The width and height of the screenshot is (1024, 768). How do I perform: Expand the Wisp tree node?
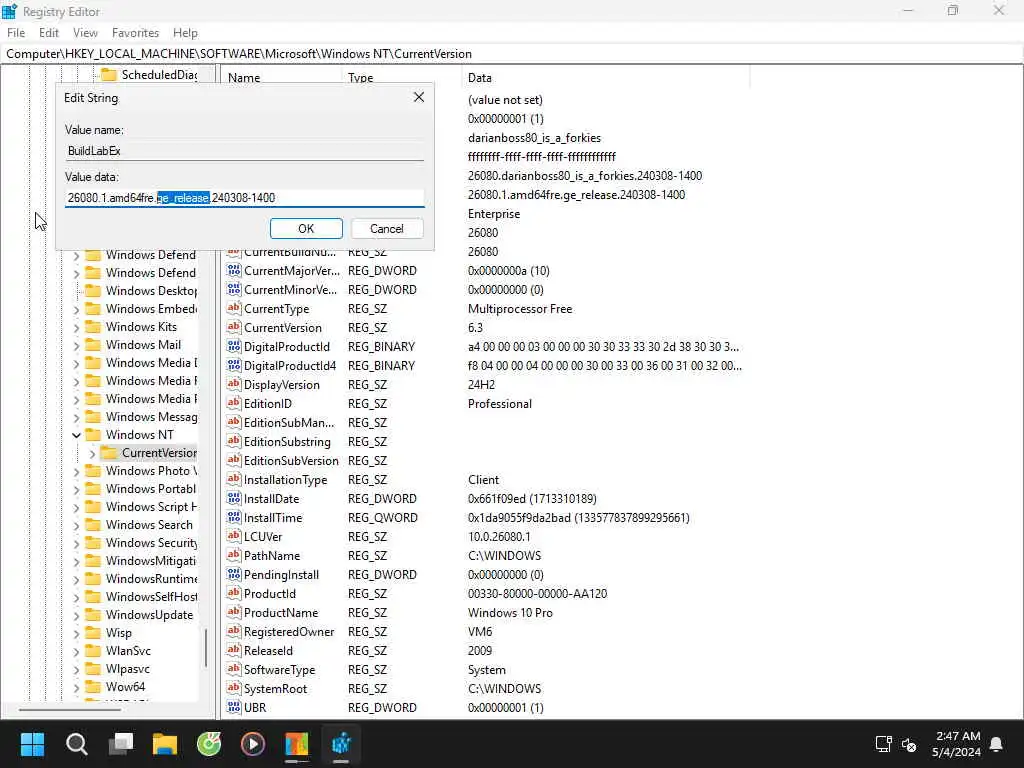76,633
